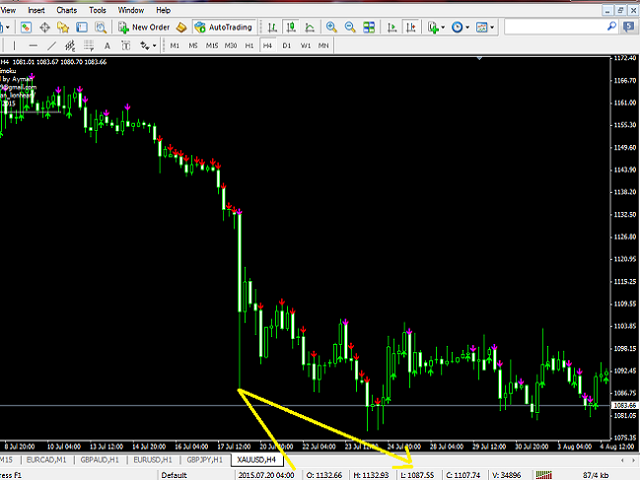This screenshot has height=480, width=640.
Task: Switch to the D1 timeframe
Action: tap(287, 46)
